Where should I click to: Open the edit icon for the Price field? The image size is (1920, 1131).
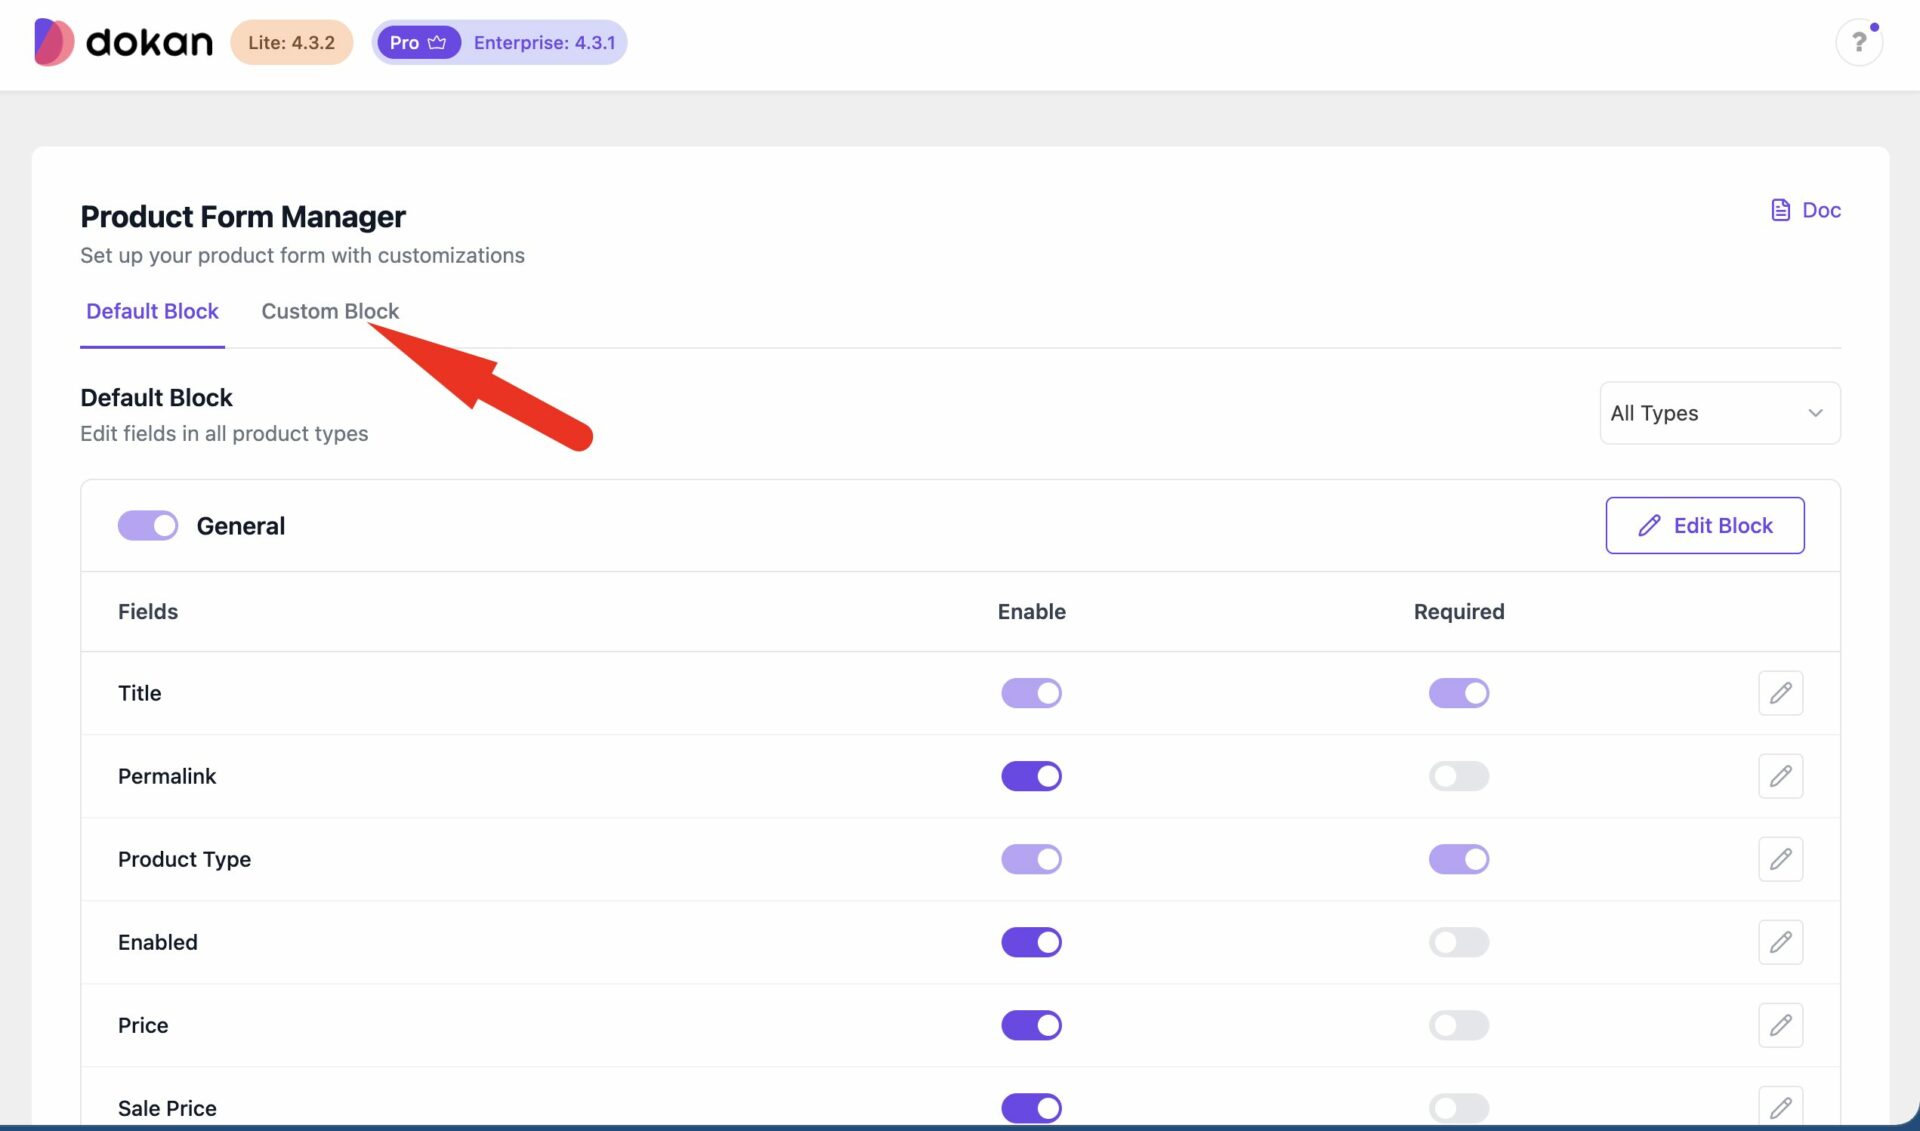point(1780,1025)
